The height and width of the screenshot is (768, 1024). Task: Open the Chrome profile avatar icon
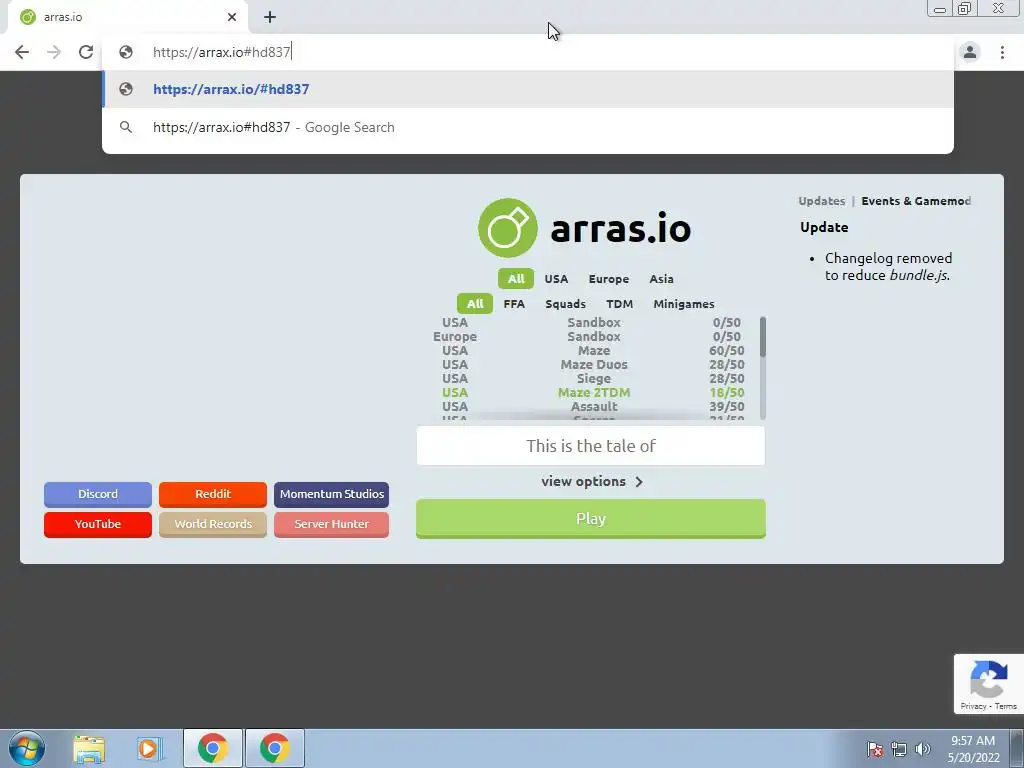970,52
